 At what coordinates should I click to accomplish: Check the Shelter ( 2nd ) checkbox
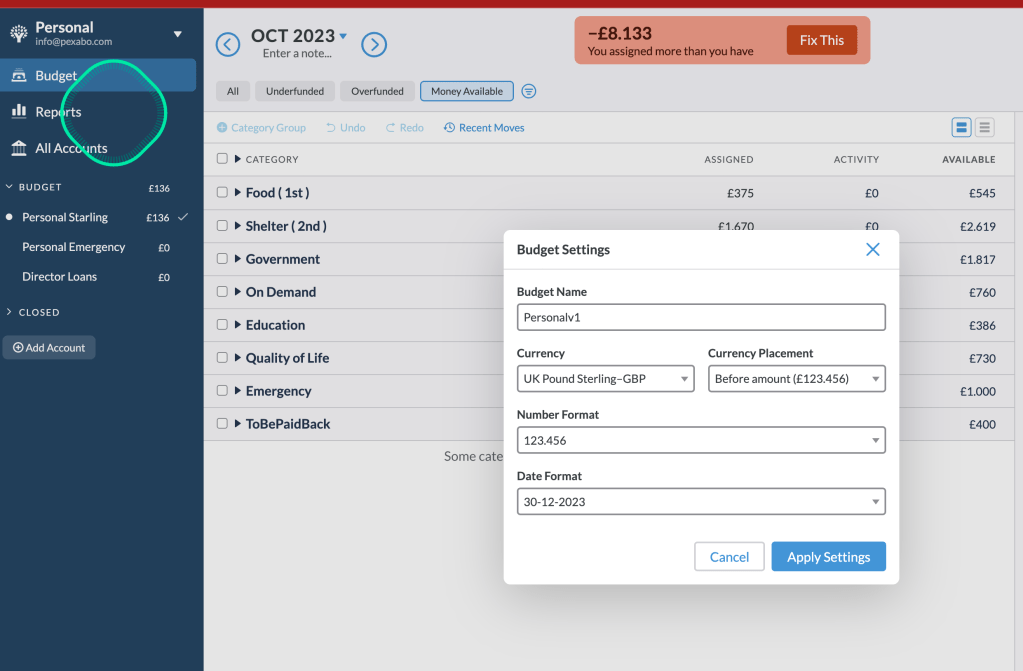pyautogui.click(x=222, y=225)
